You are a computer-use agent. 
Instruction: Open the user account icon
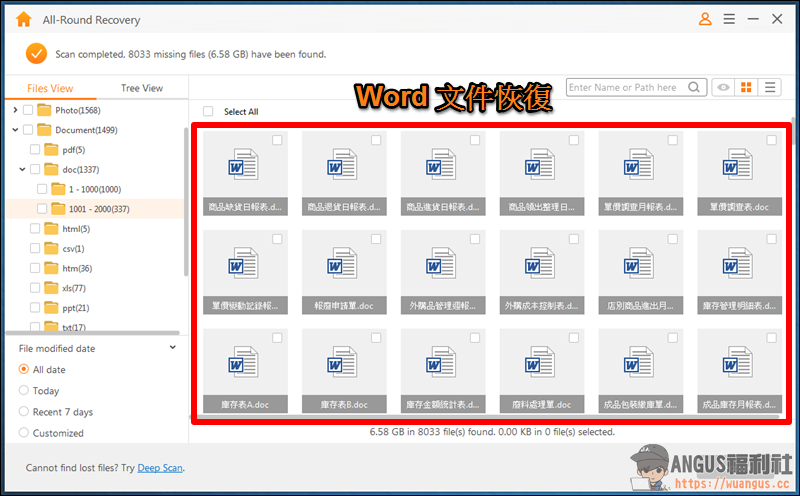[705, 19]
